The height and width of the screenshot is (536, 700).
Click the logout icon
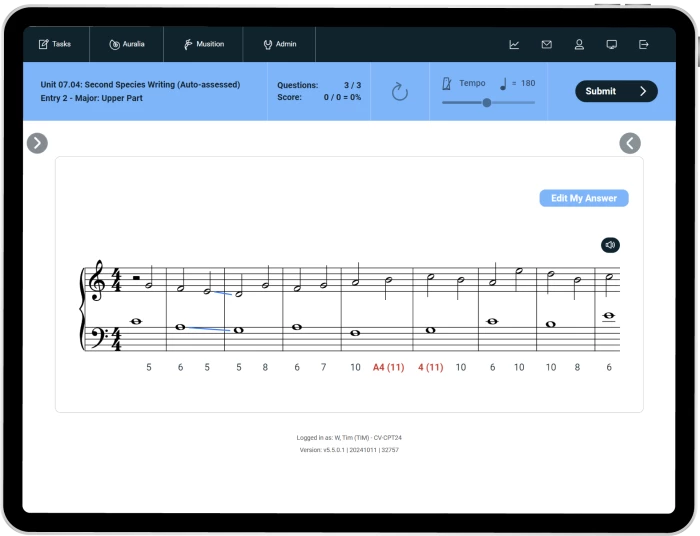643,44
